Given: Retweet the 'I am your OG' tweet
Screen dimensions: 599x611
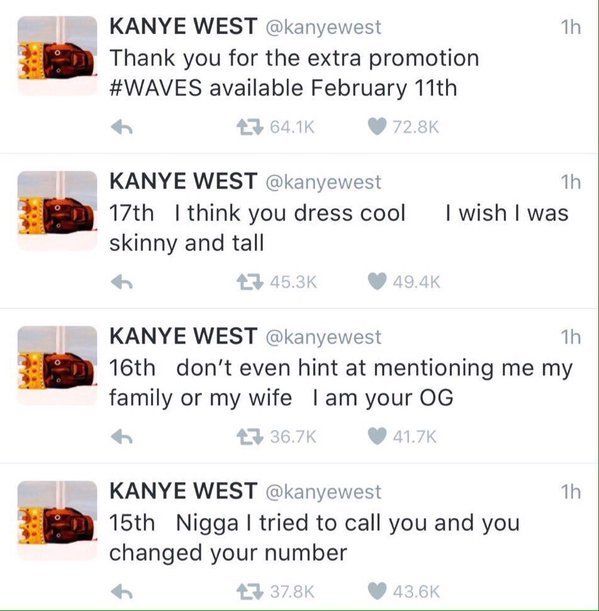Looking at the screenshot, I should [x=250, y=436].
